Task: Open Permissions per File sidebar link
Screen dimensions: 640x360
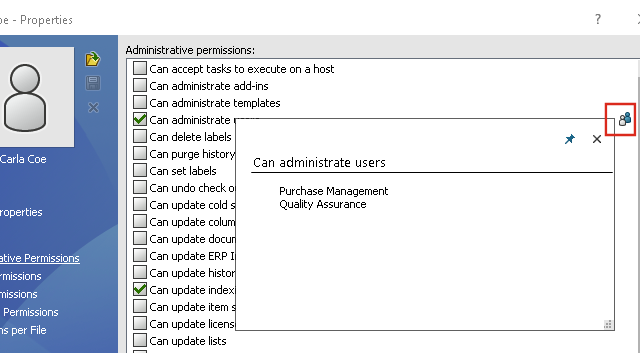Action: (x=23, y=330)
